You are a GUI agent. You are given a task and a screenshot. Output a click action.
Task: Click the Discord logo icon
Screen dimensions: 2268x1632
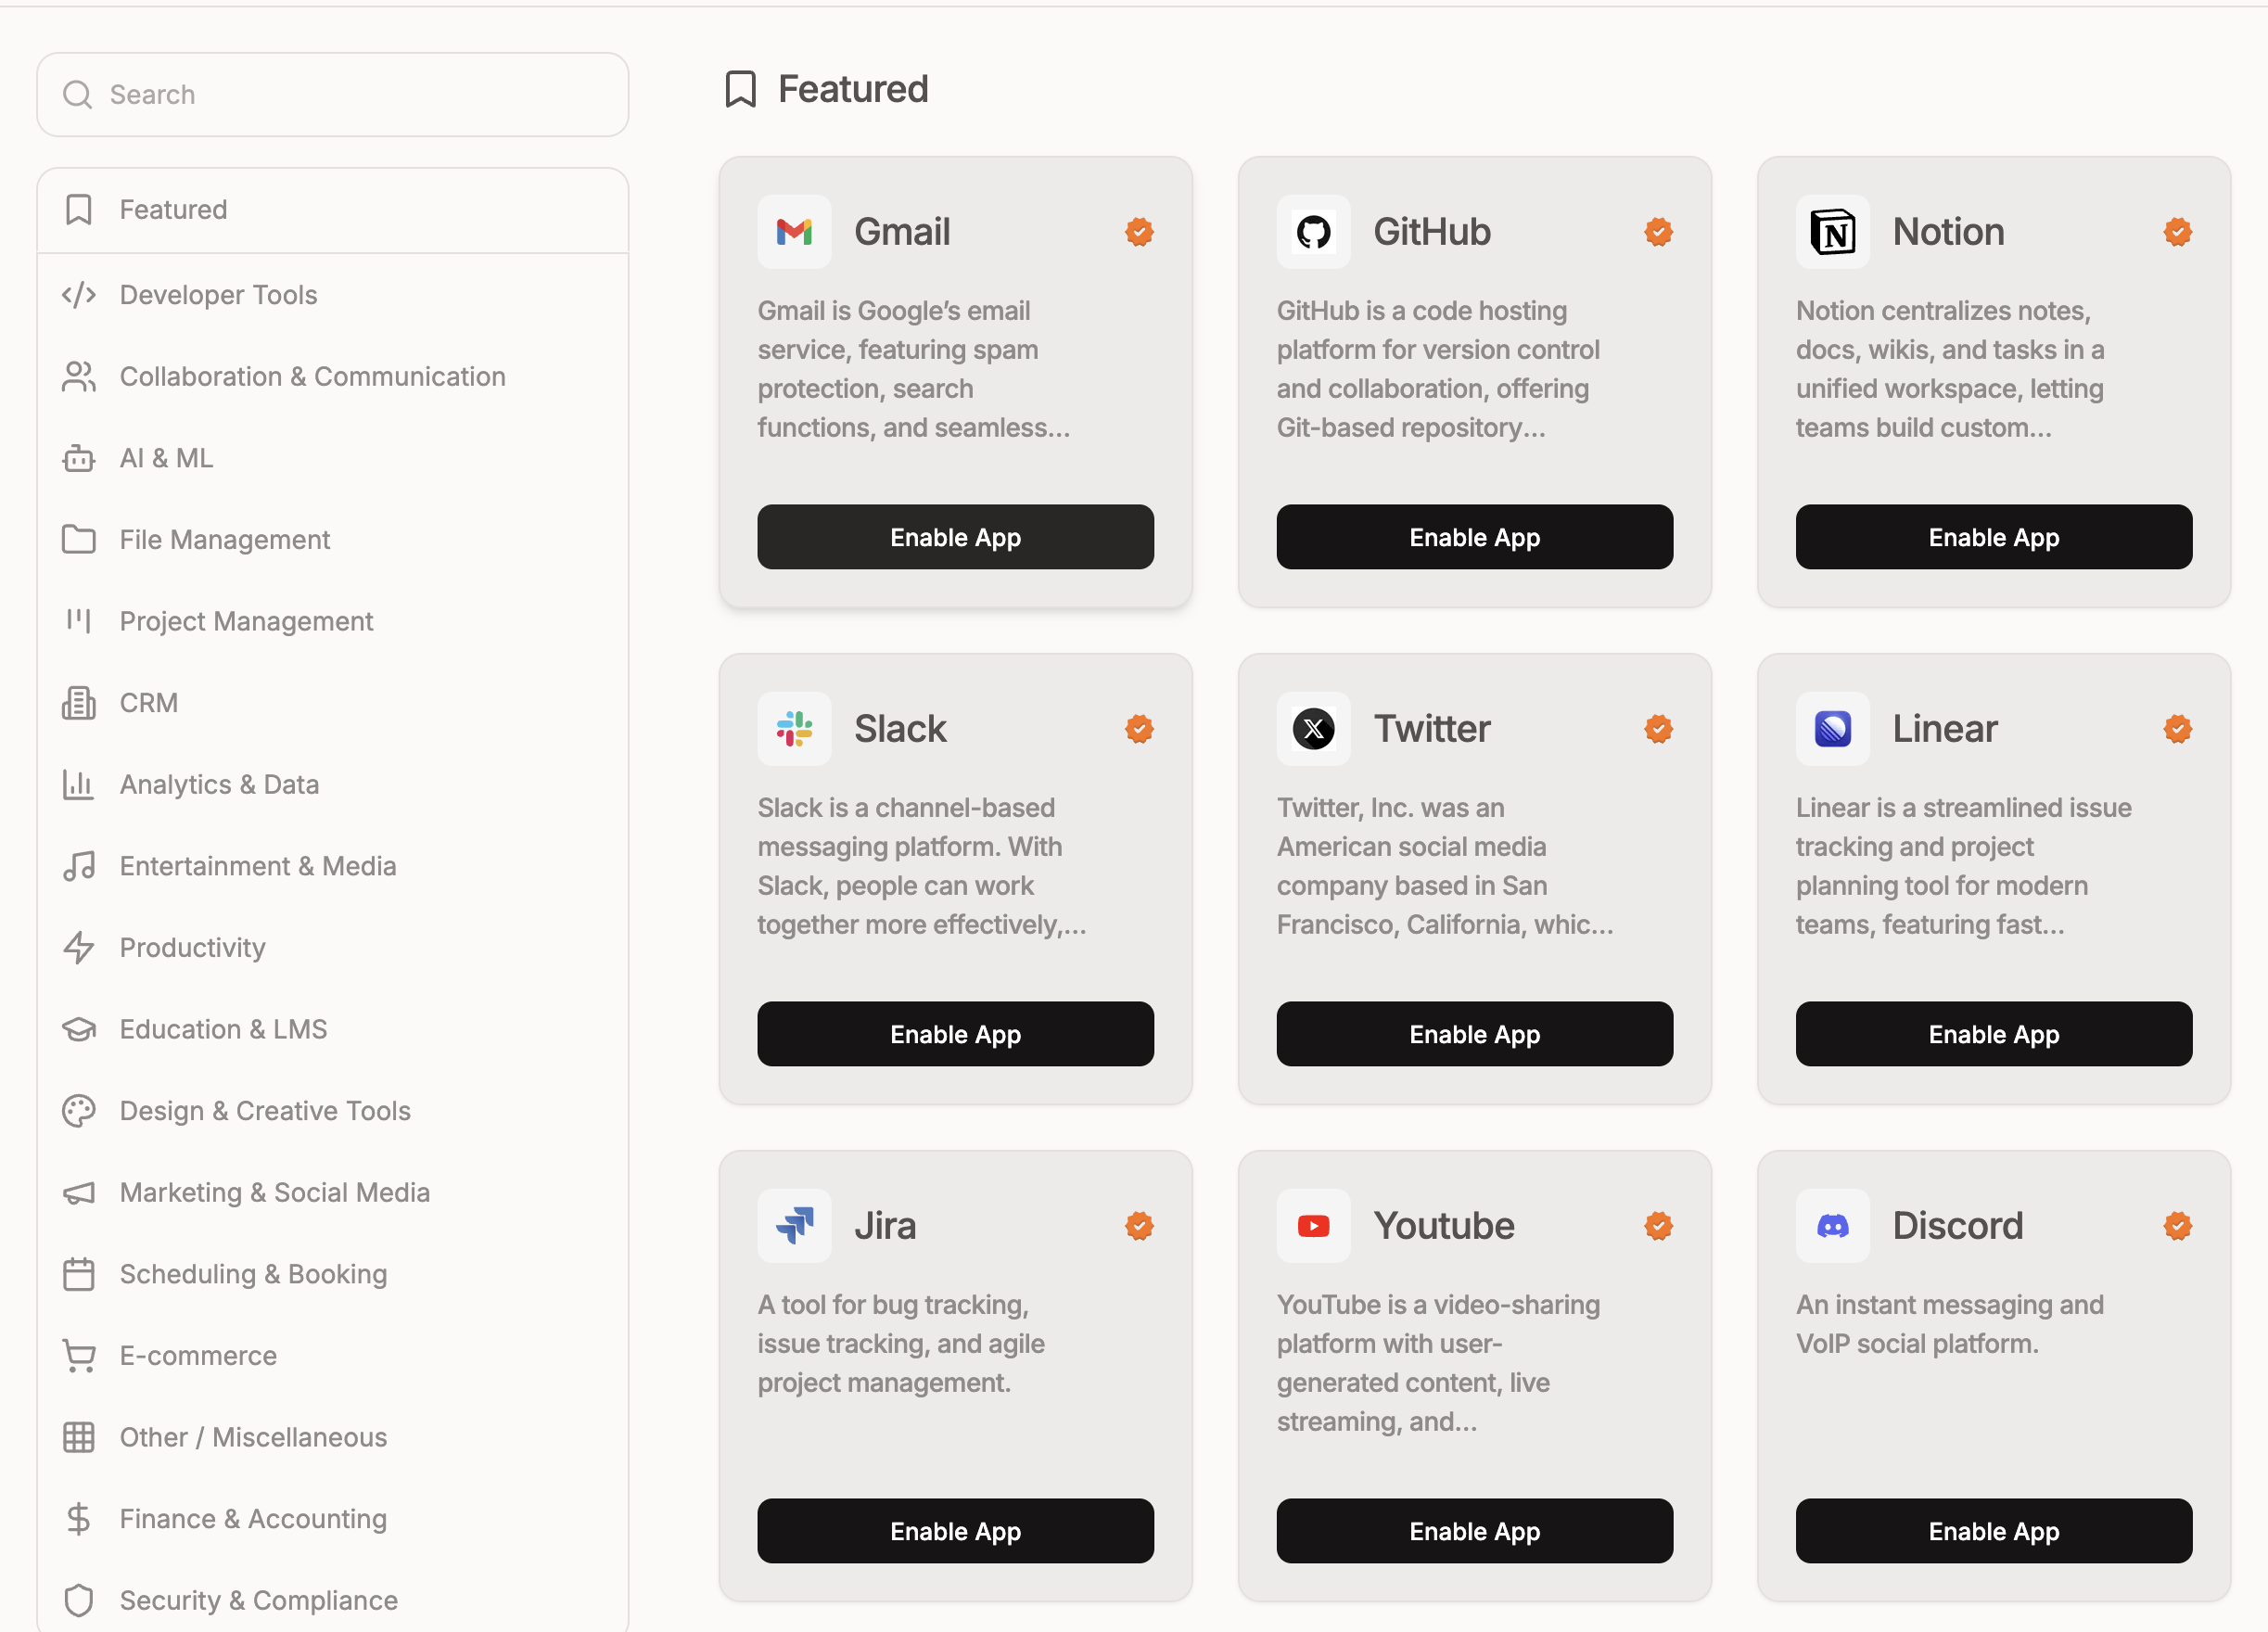click(1832, 1226)
